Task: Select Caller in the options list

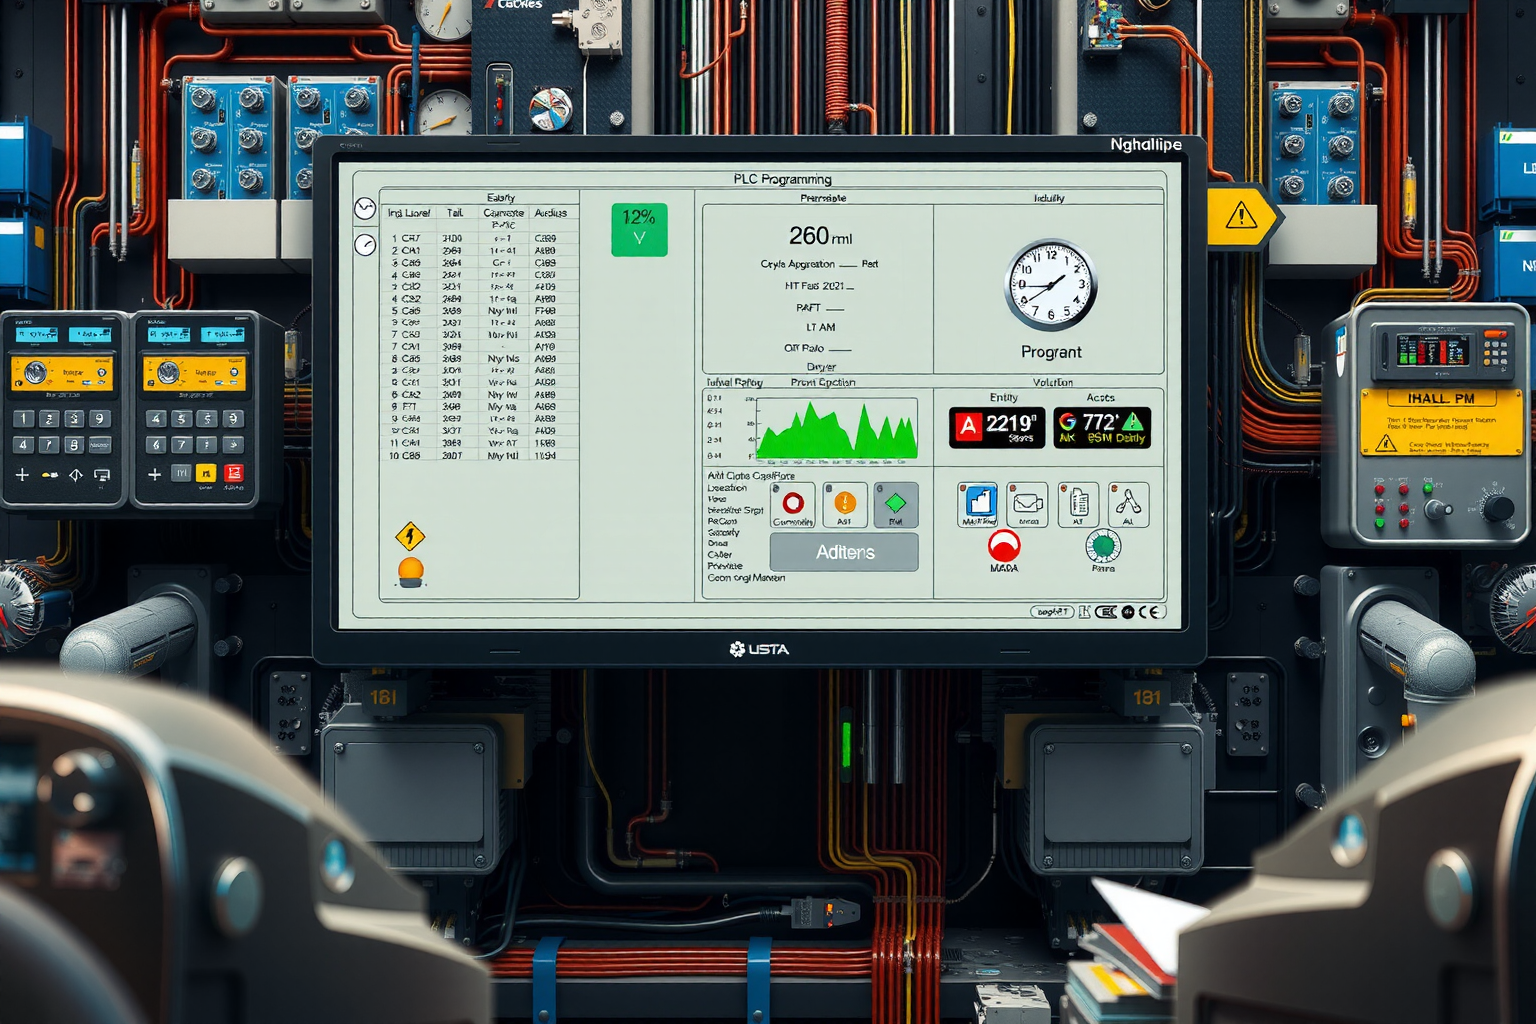Action: point(720,554)
